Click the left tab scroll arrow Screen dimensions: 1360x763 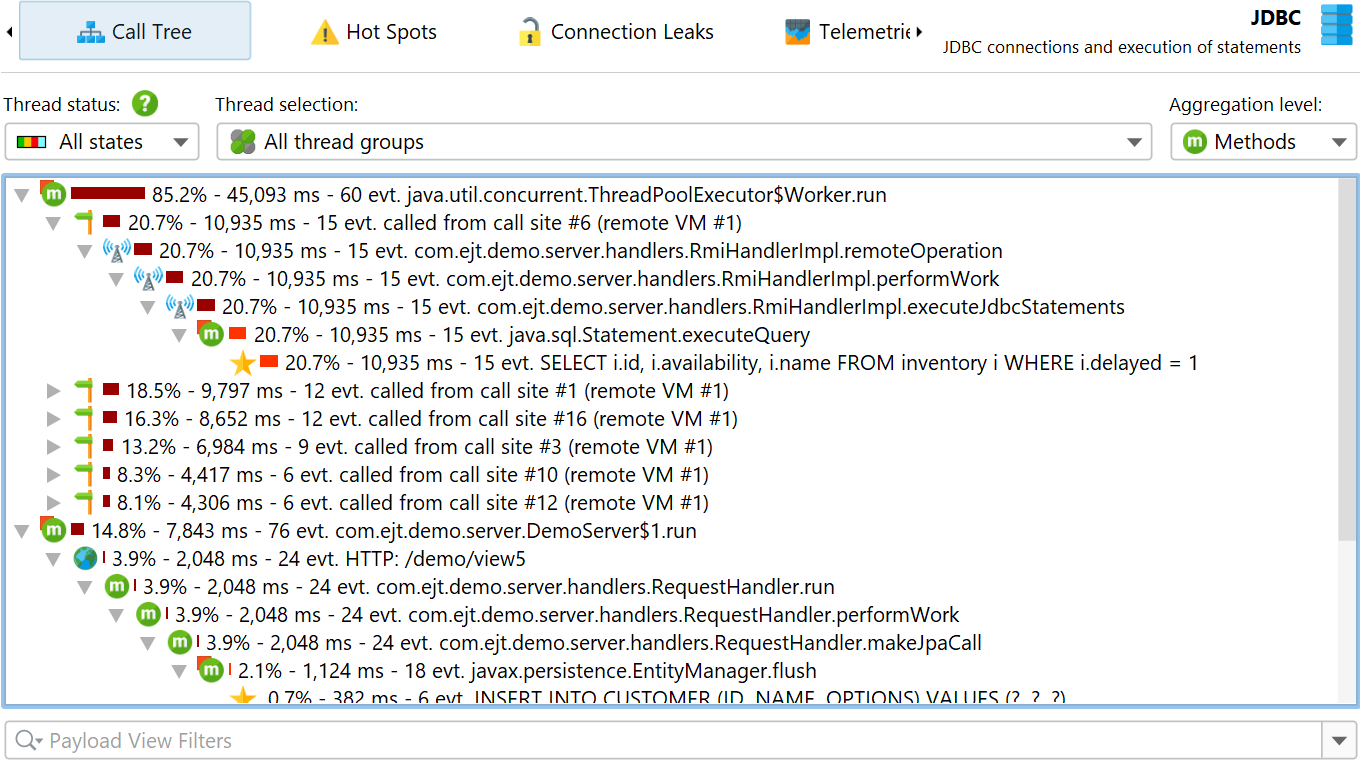click(9, 32)
